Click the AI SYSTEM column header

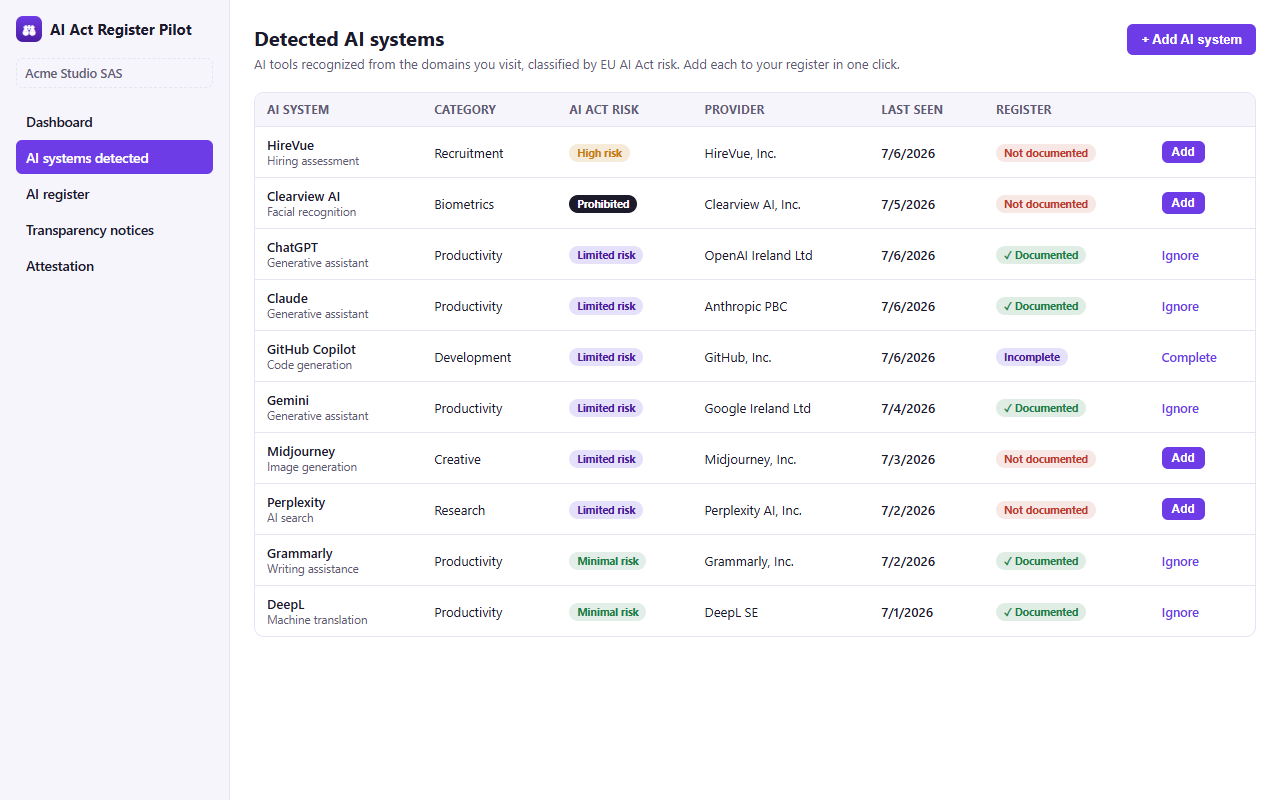pos(298,110)
